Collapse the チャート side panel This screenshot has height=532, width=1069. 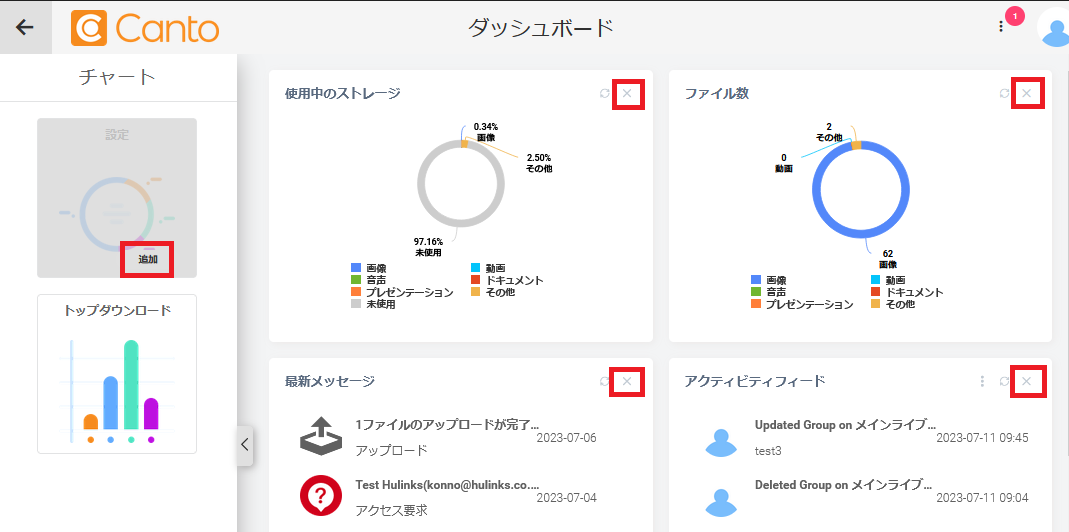245,446
